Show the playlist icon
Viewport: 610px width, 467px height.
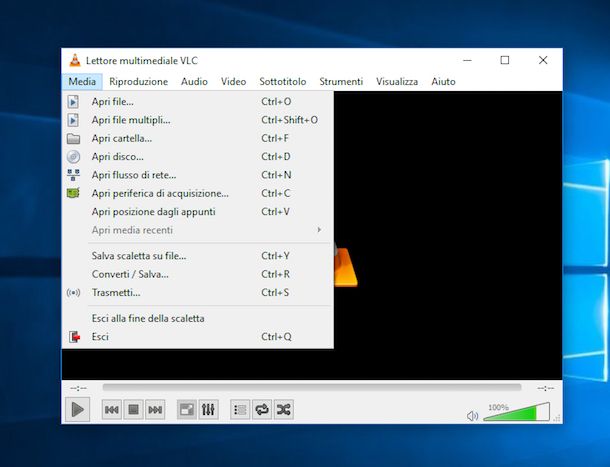pyautogui.click(x=240, y=409)
